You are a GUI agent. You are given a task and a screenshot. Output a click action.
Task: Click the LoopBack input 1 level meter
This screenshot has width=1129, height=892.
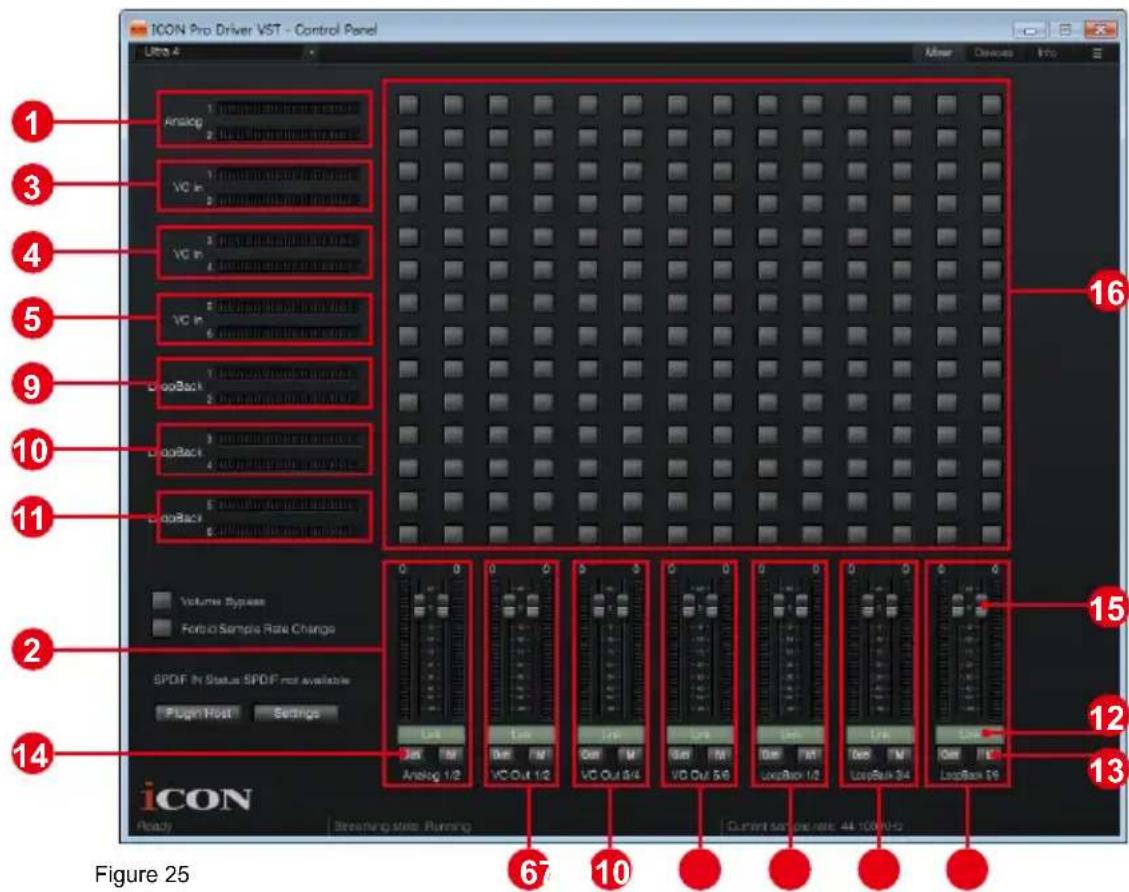point(289,374)
